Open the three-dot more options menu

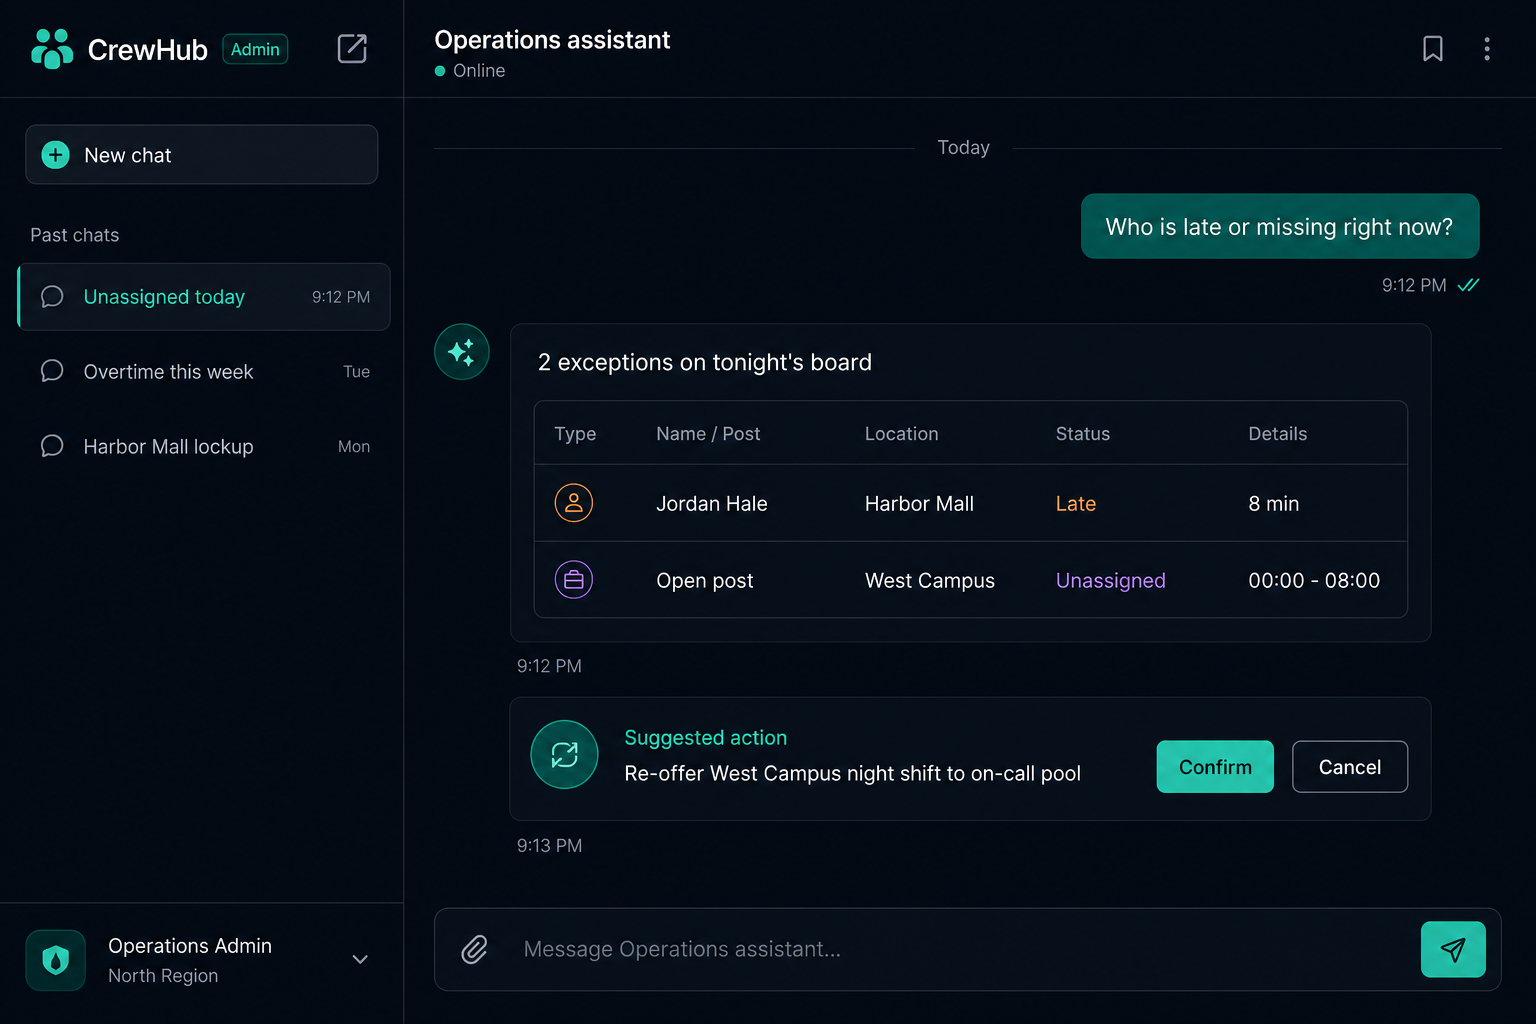coord(1487,49)
